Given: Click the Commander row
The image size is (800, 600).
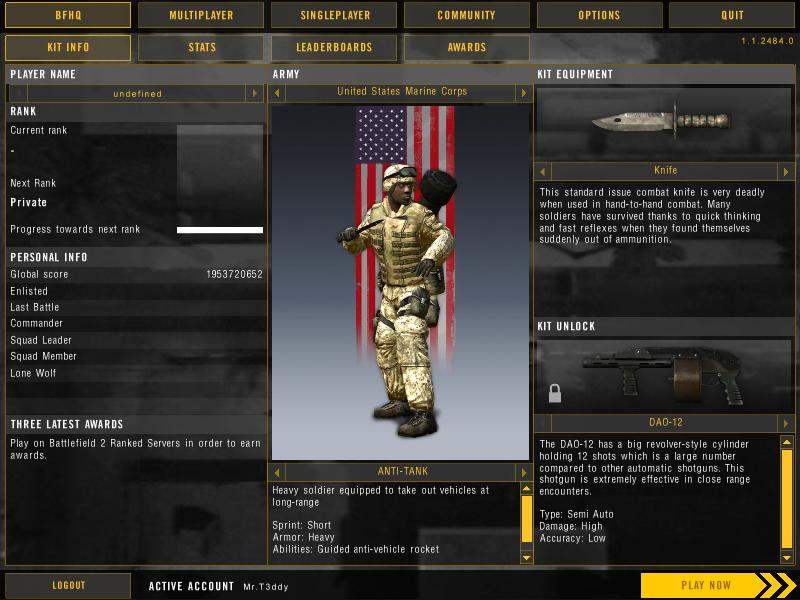Looking at the screenshot, I should 137,323.
